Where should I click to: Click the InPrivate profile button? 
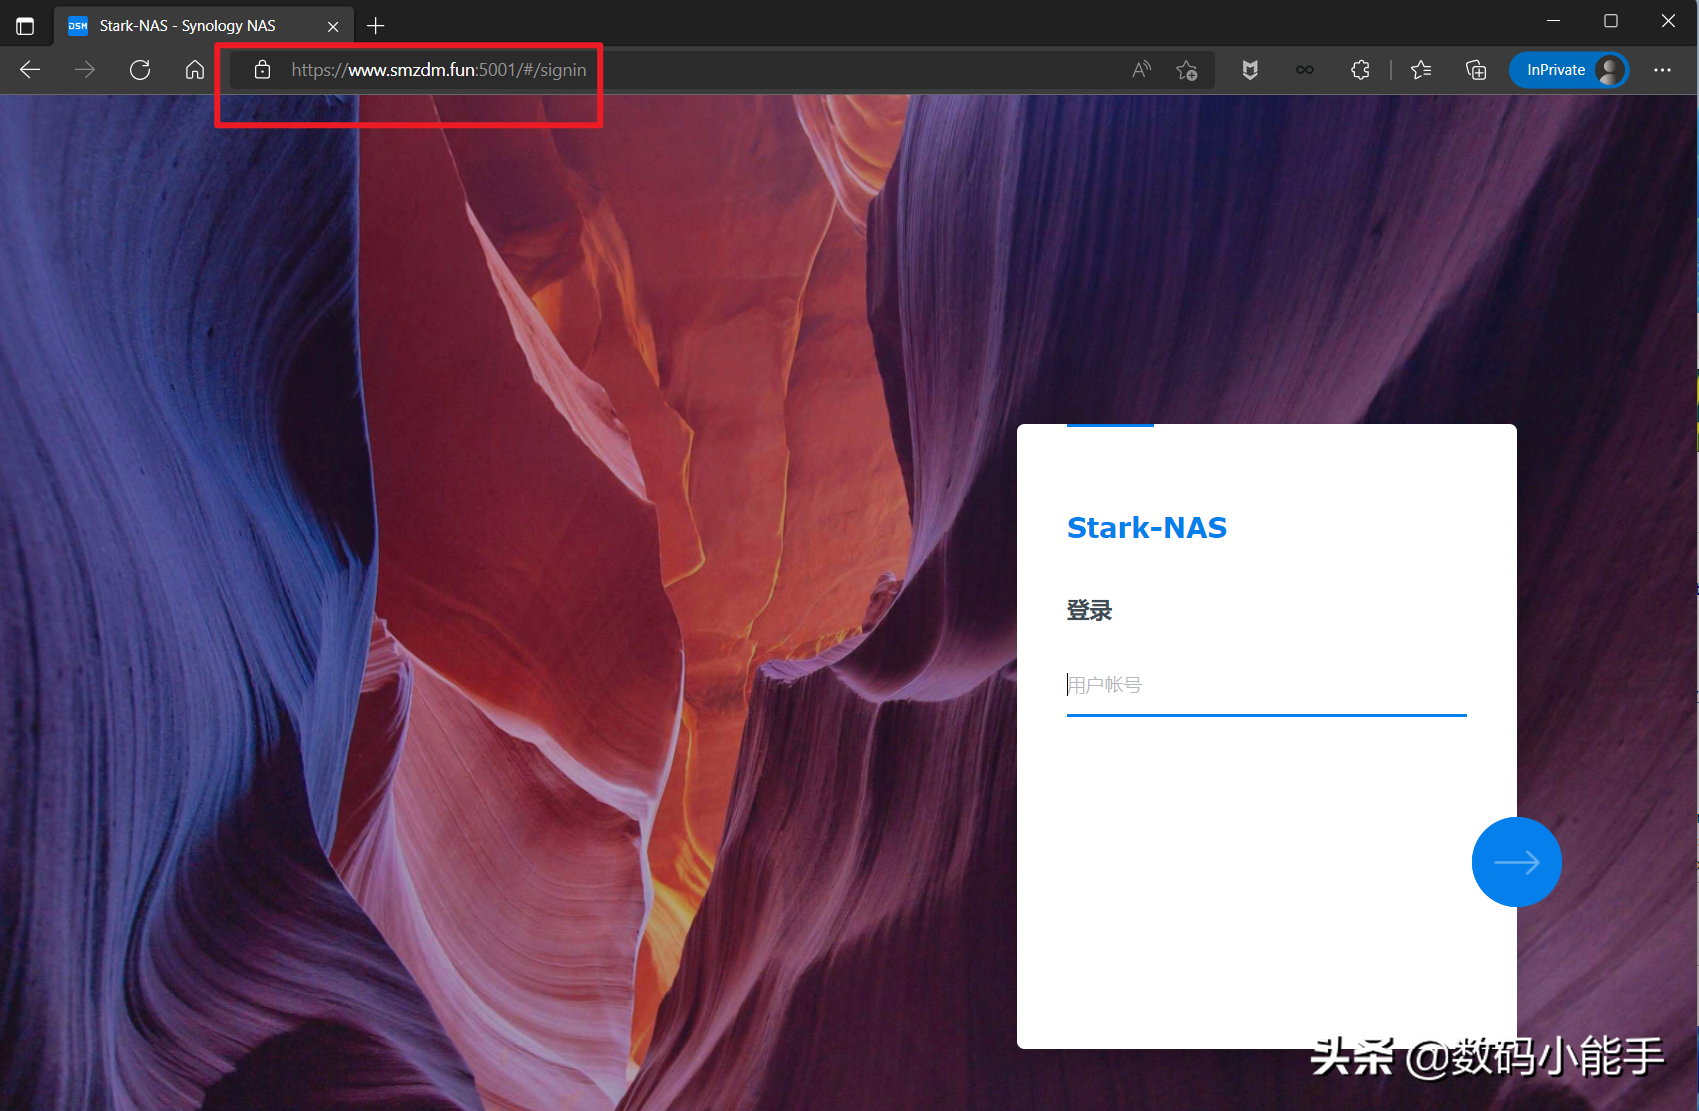(1568, 70)
